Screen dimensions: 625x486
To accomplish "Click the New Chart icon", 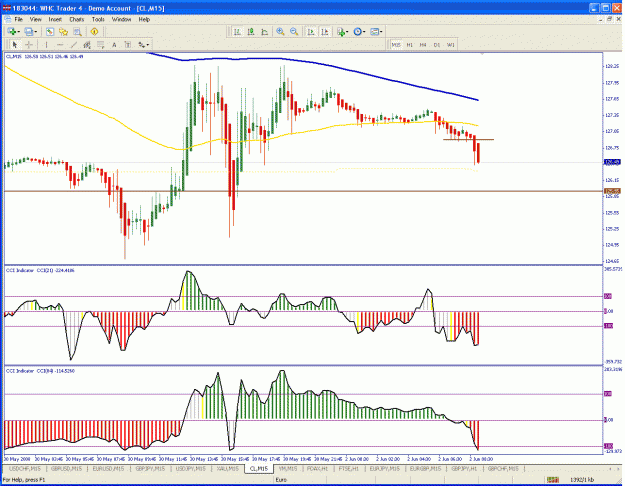I will [x=12, y=31].
